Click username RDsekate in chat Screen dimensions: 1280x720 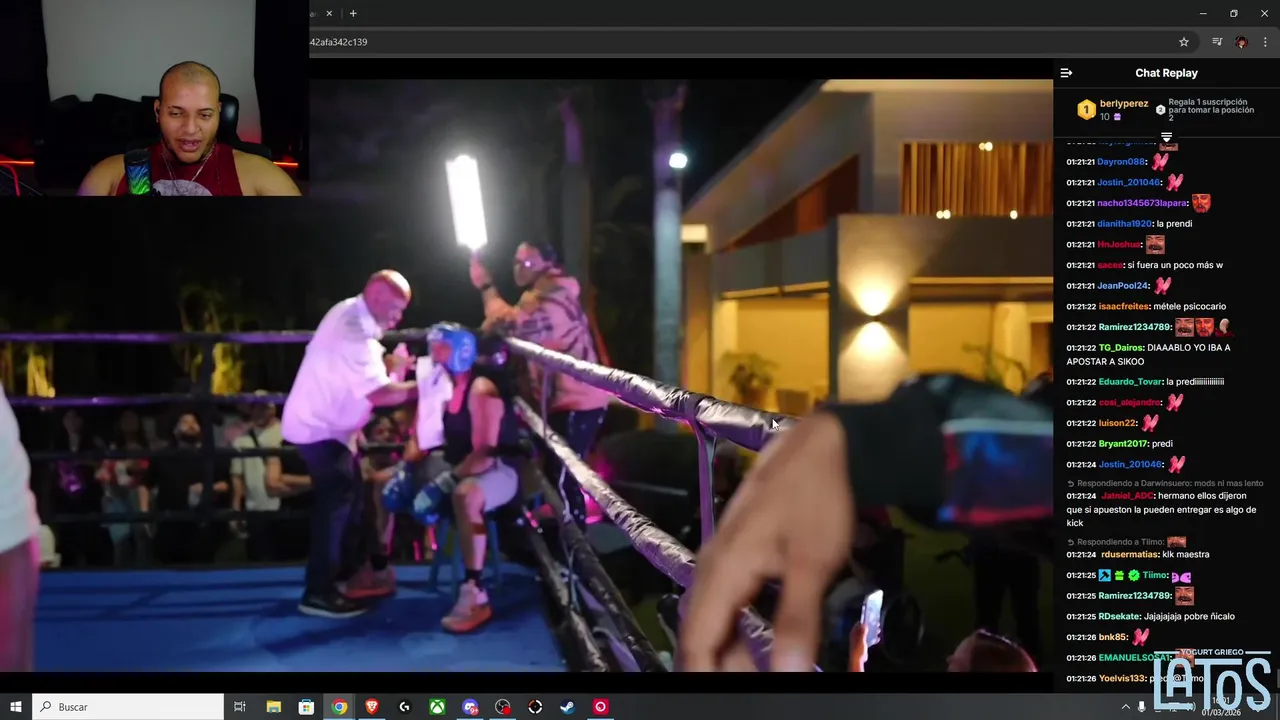[x=1119, y=617]
